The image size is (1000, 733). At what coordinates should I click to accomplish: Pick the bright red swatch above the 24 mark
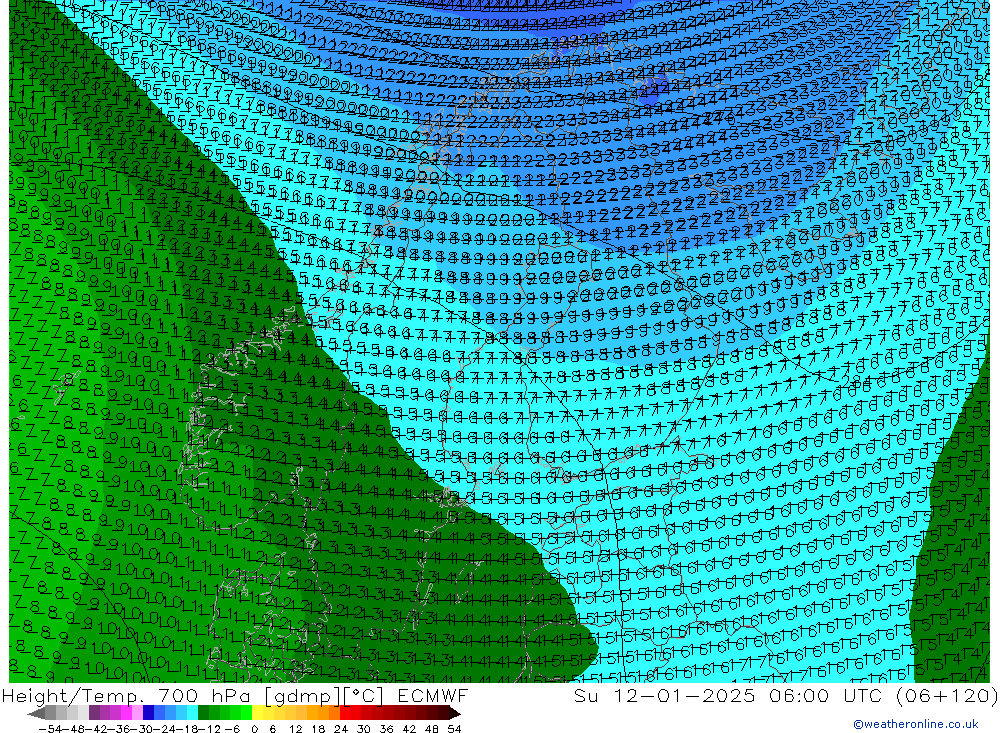click(x=345, y=713)
